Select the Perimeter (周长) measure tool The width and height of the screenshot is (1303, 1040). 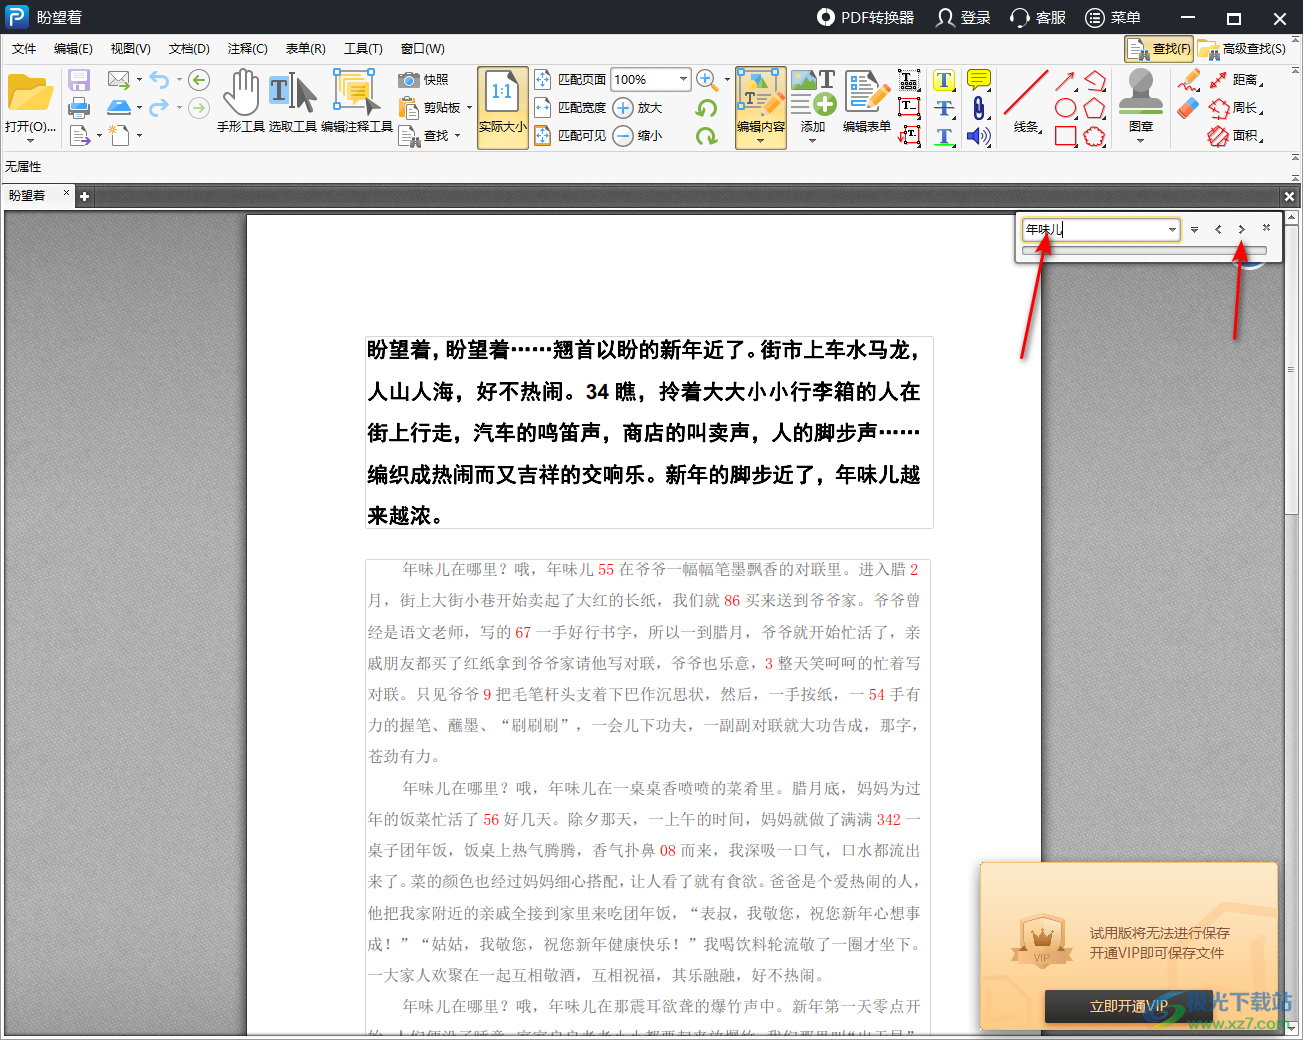point(1235,108)
